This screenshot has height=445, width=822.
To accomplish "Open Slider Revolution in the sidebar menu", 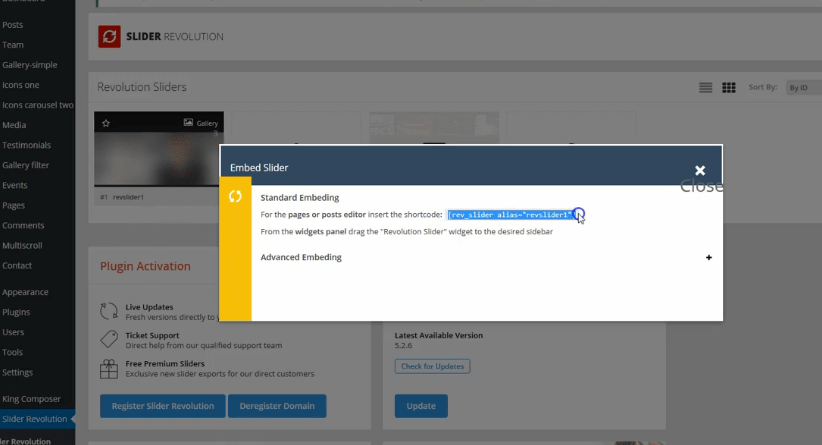I will pos(34,419).
